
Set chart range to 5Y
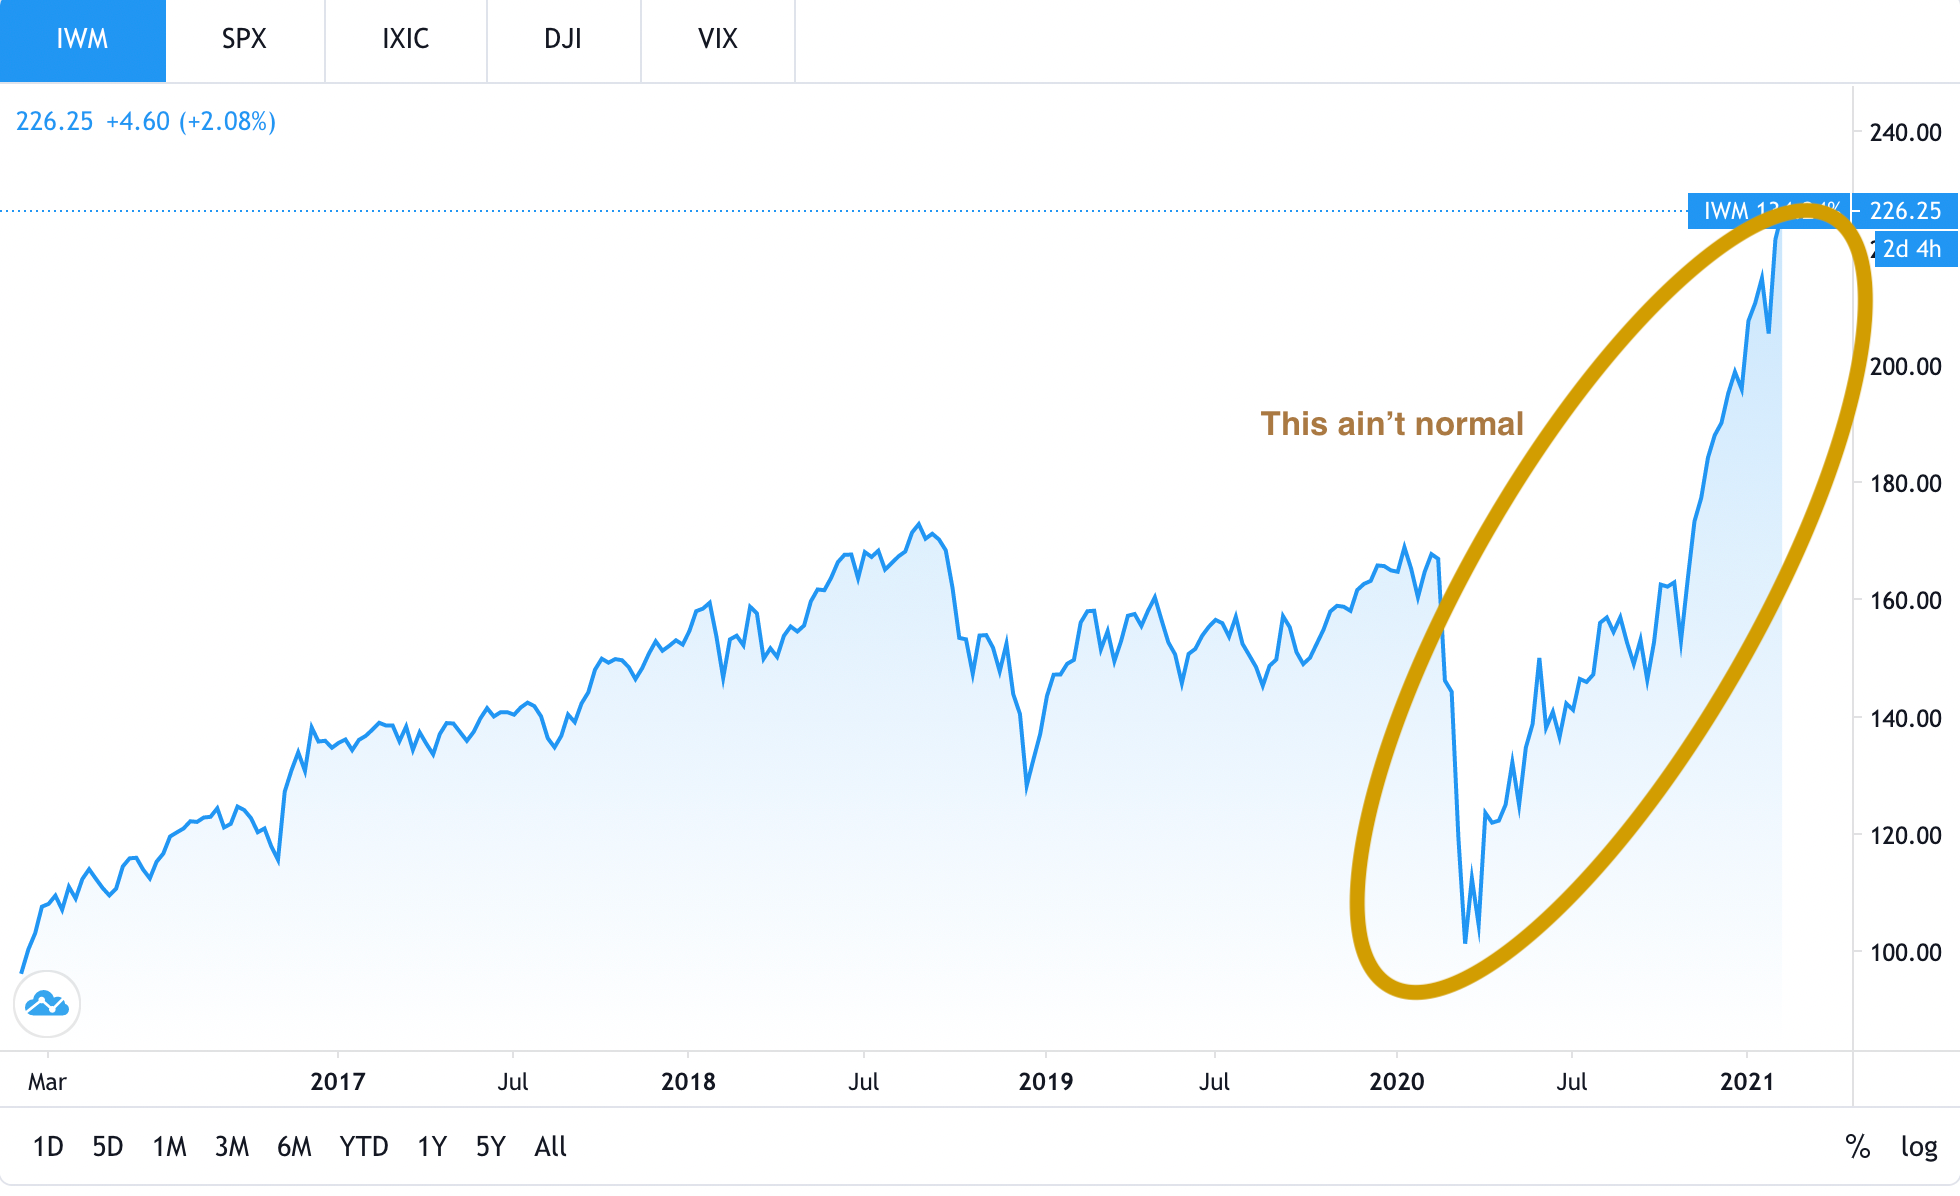click(491, 1146)
